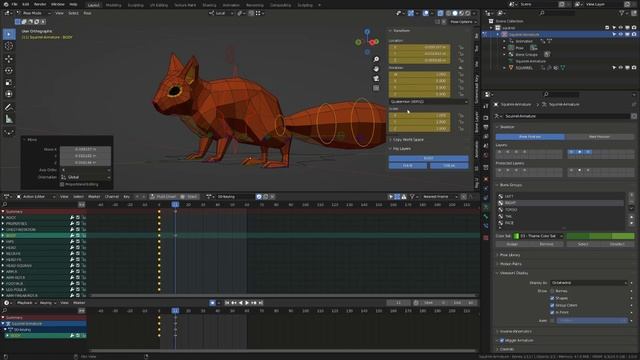The width and height of the screenshot is (640, 360).
Task: Jump to start frame in timeline
Action: (x=227, y=303)
